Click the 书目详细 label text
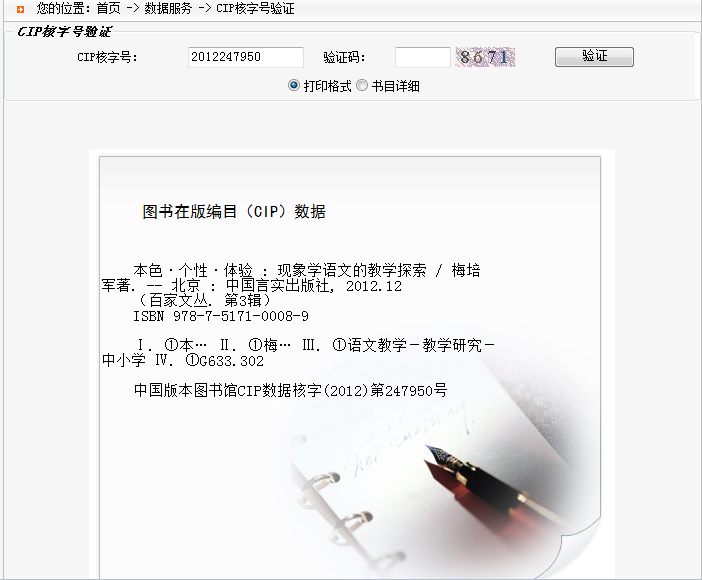 [x=395, y=86]
